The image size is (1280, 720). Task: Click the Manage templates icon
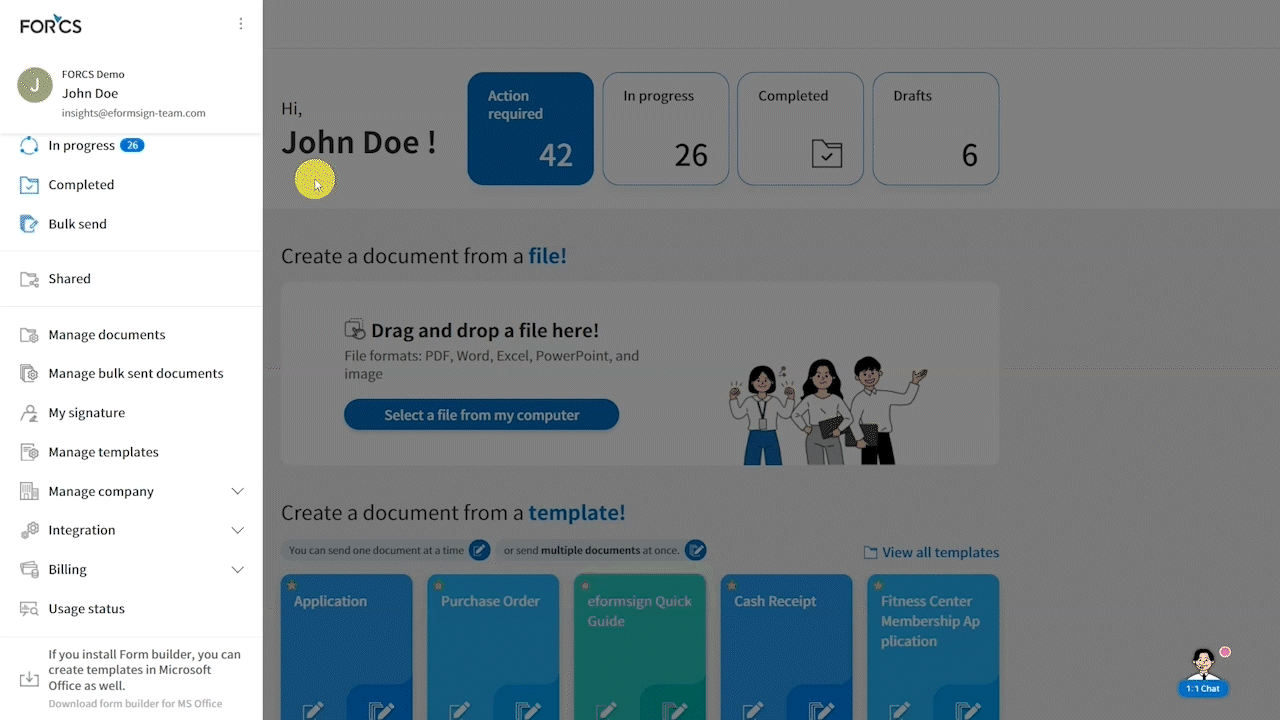click(x=29, y=452)
